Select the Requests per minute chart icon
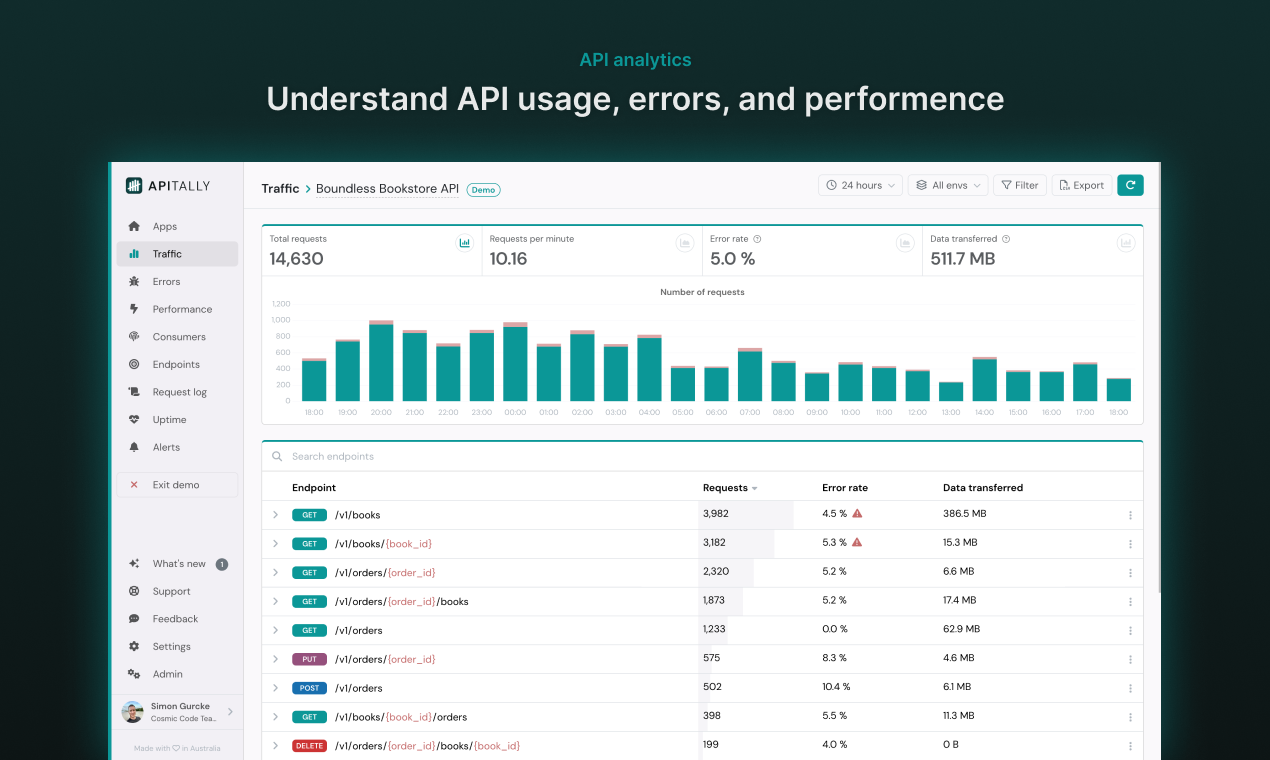The height and width of the screenshot is (760, 1270). 685,242
